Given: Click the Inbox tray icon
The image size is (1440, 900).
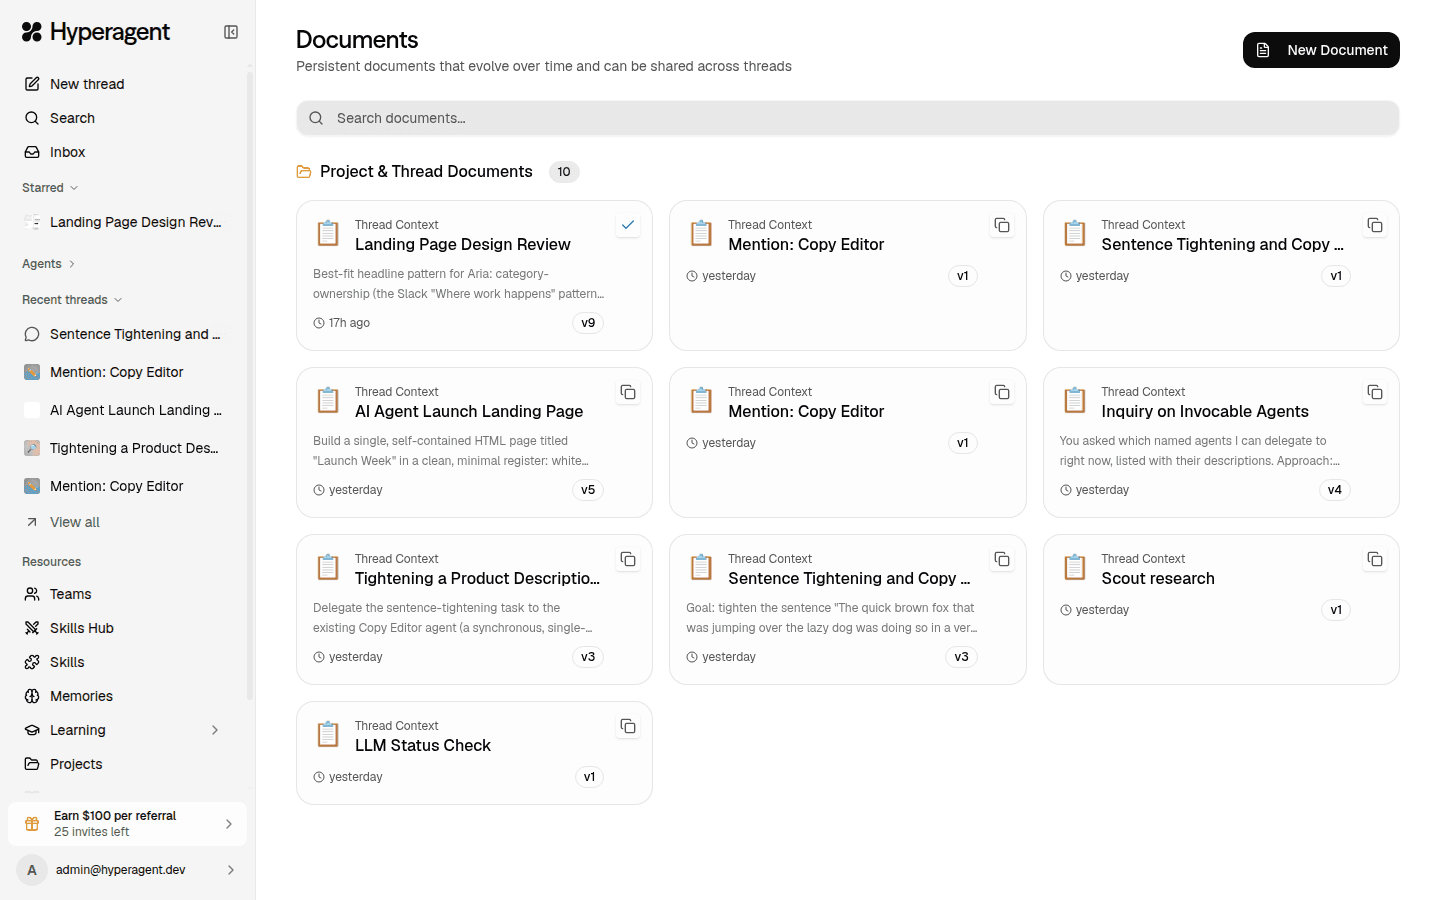Looking at the screenshot, I should [x=32, y=152].
